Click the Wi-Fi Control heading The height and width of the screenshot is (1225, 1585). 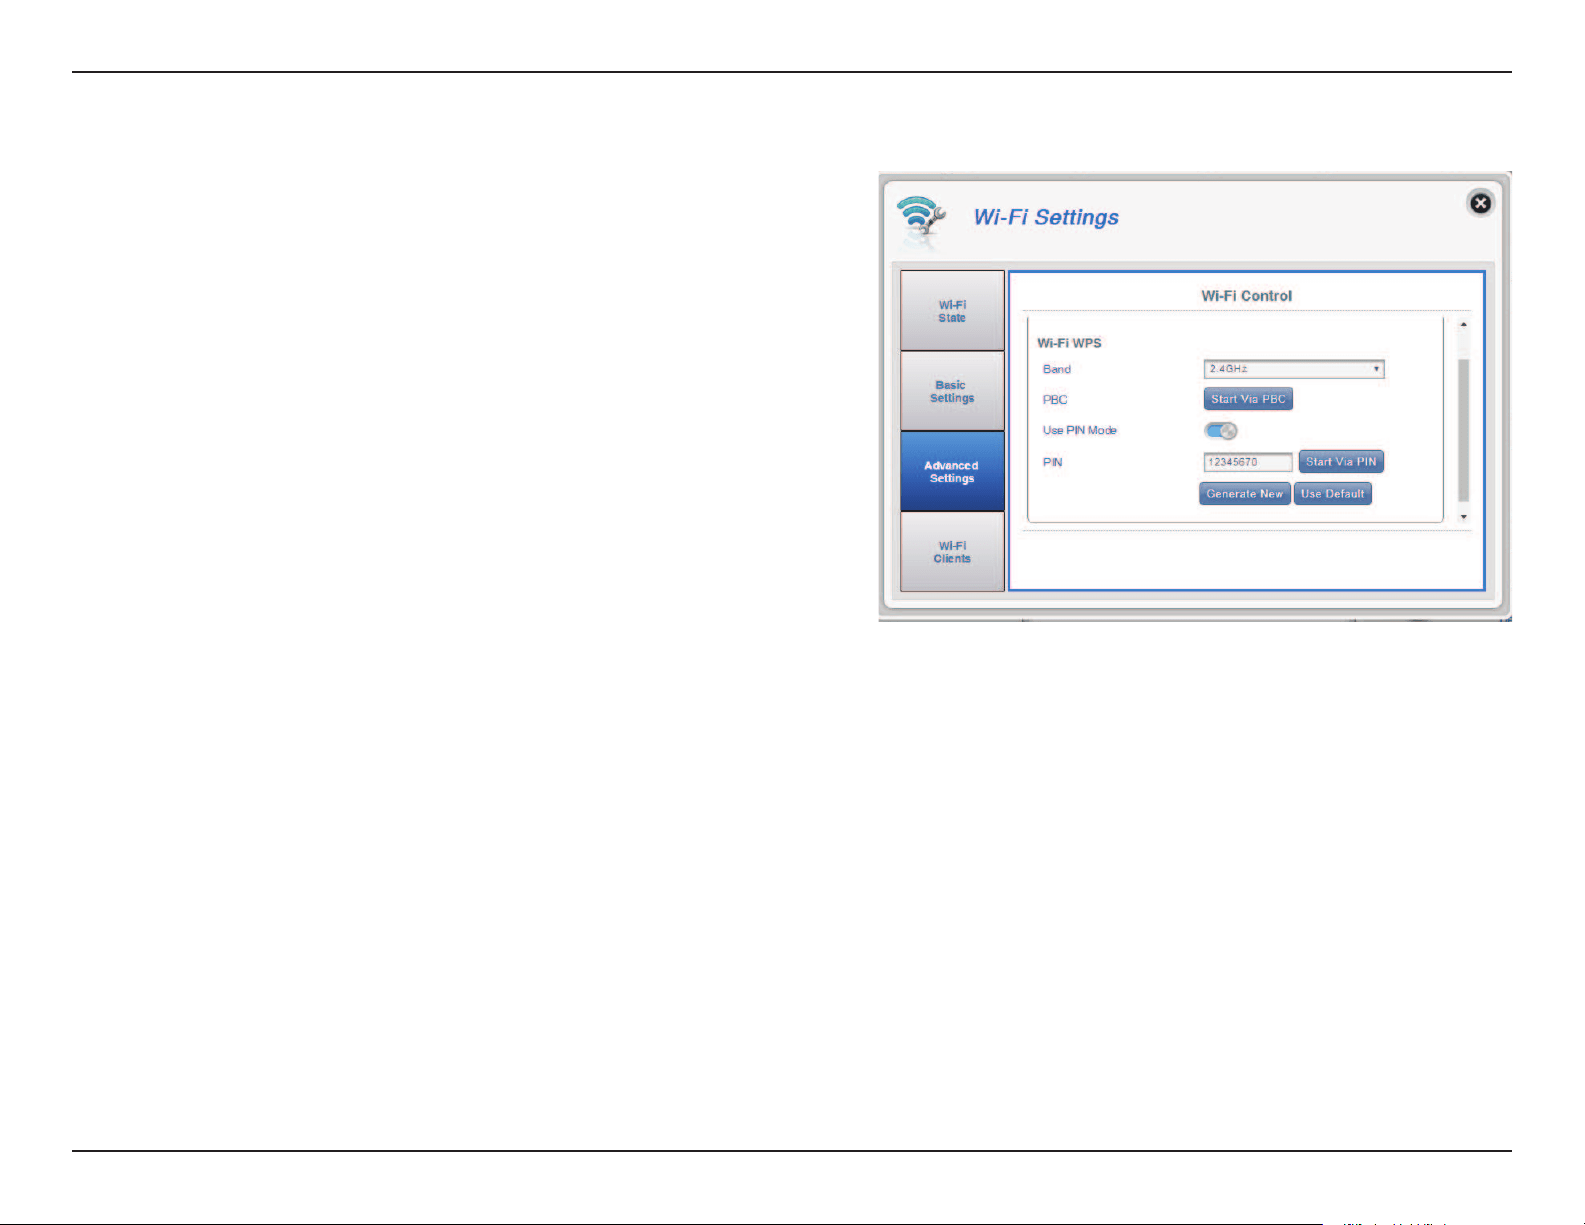click(x=1246, y=296)
